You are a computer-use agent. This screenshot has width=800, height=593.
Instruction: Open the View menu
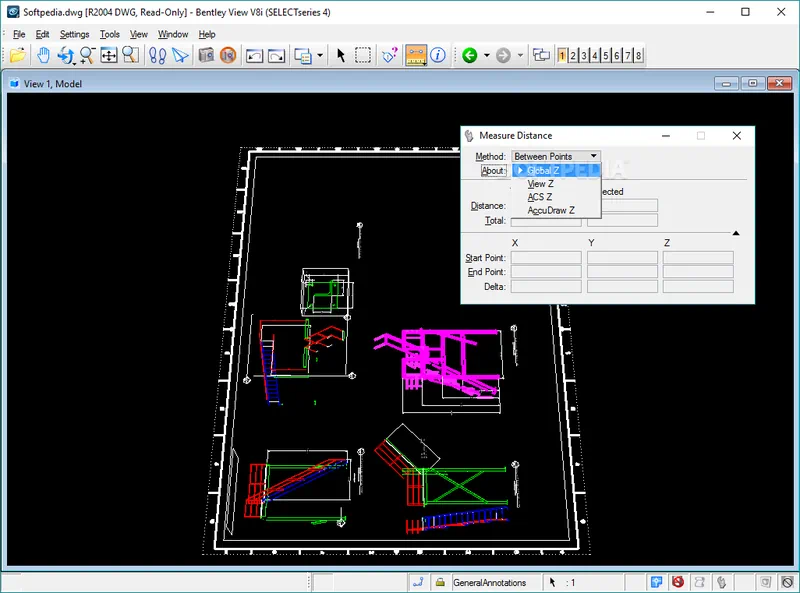point(138,34)
